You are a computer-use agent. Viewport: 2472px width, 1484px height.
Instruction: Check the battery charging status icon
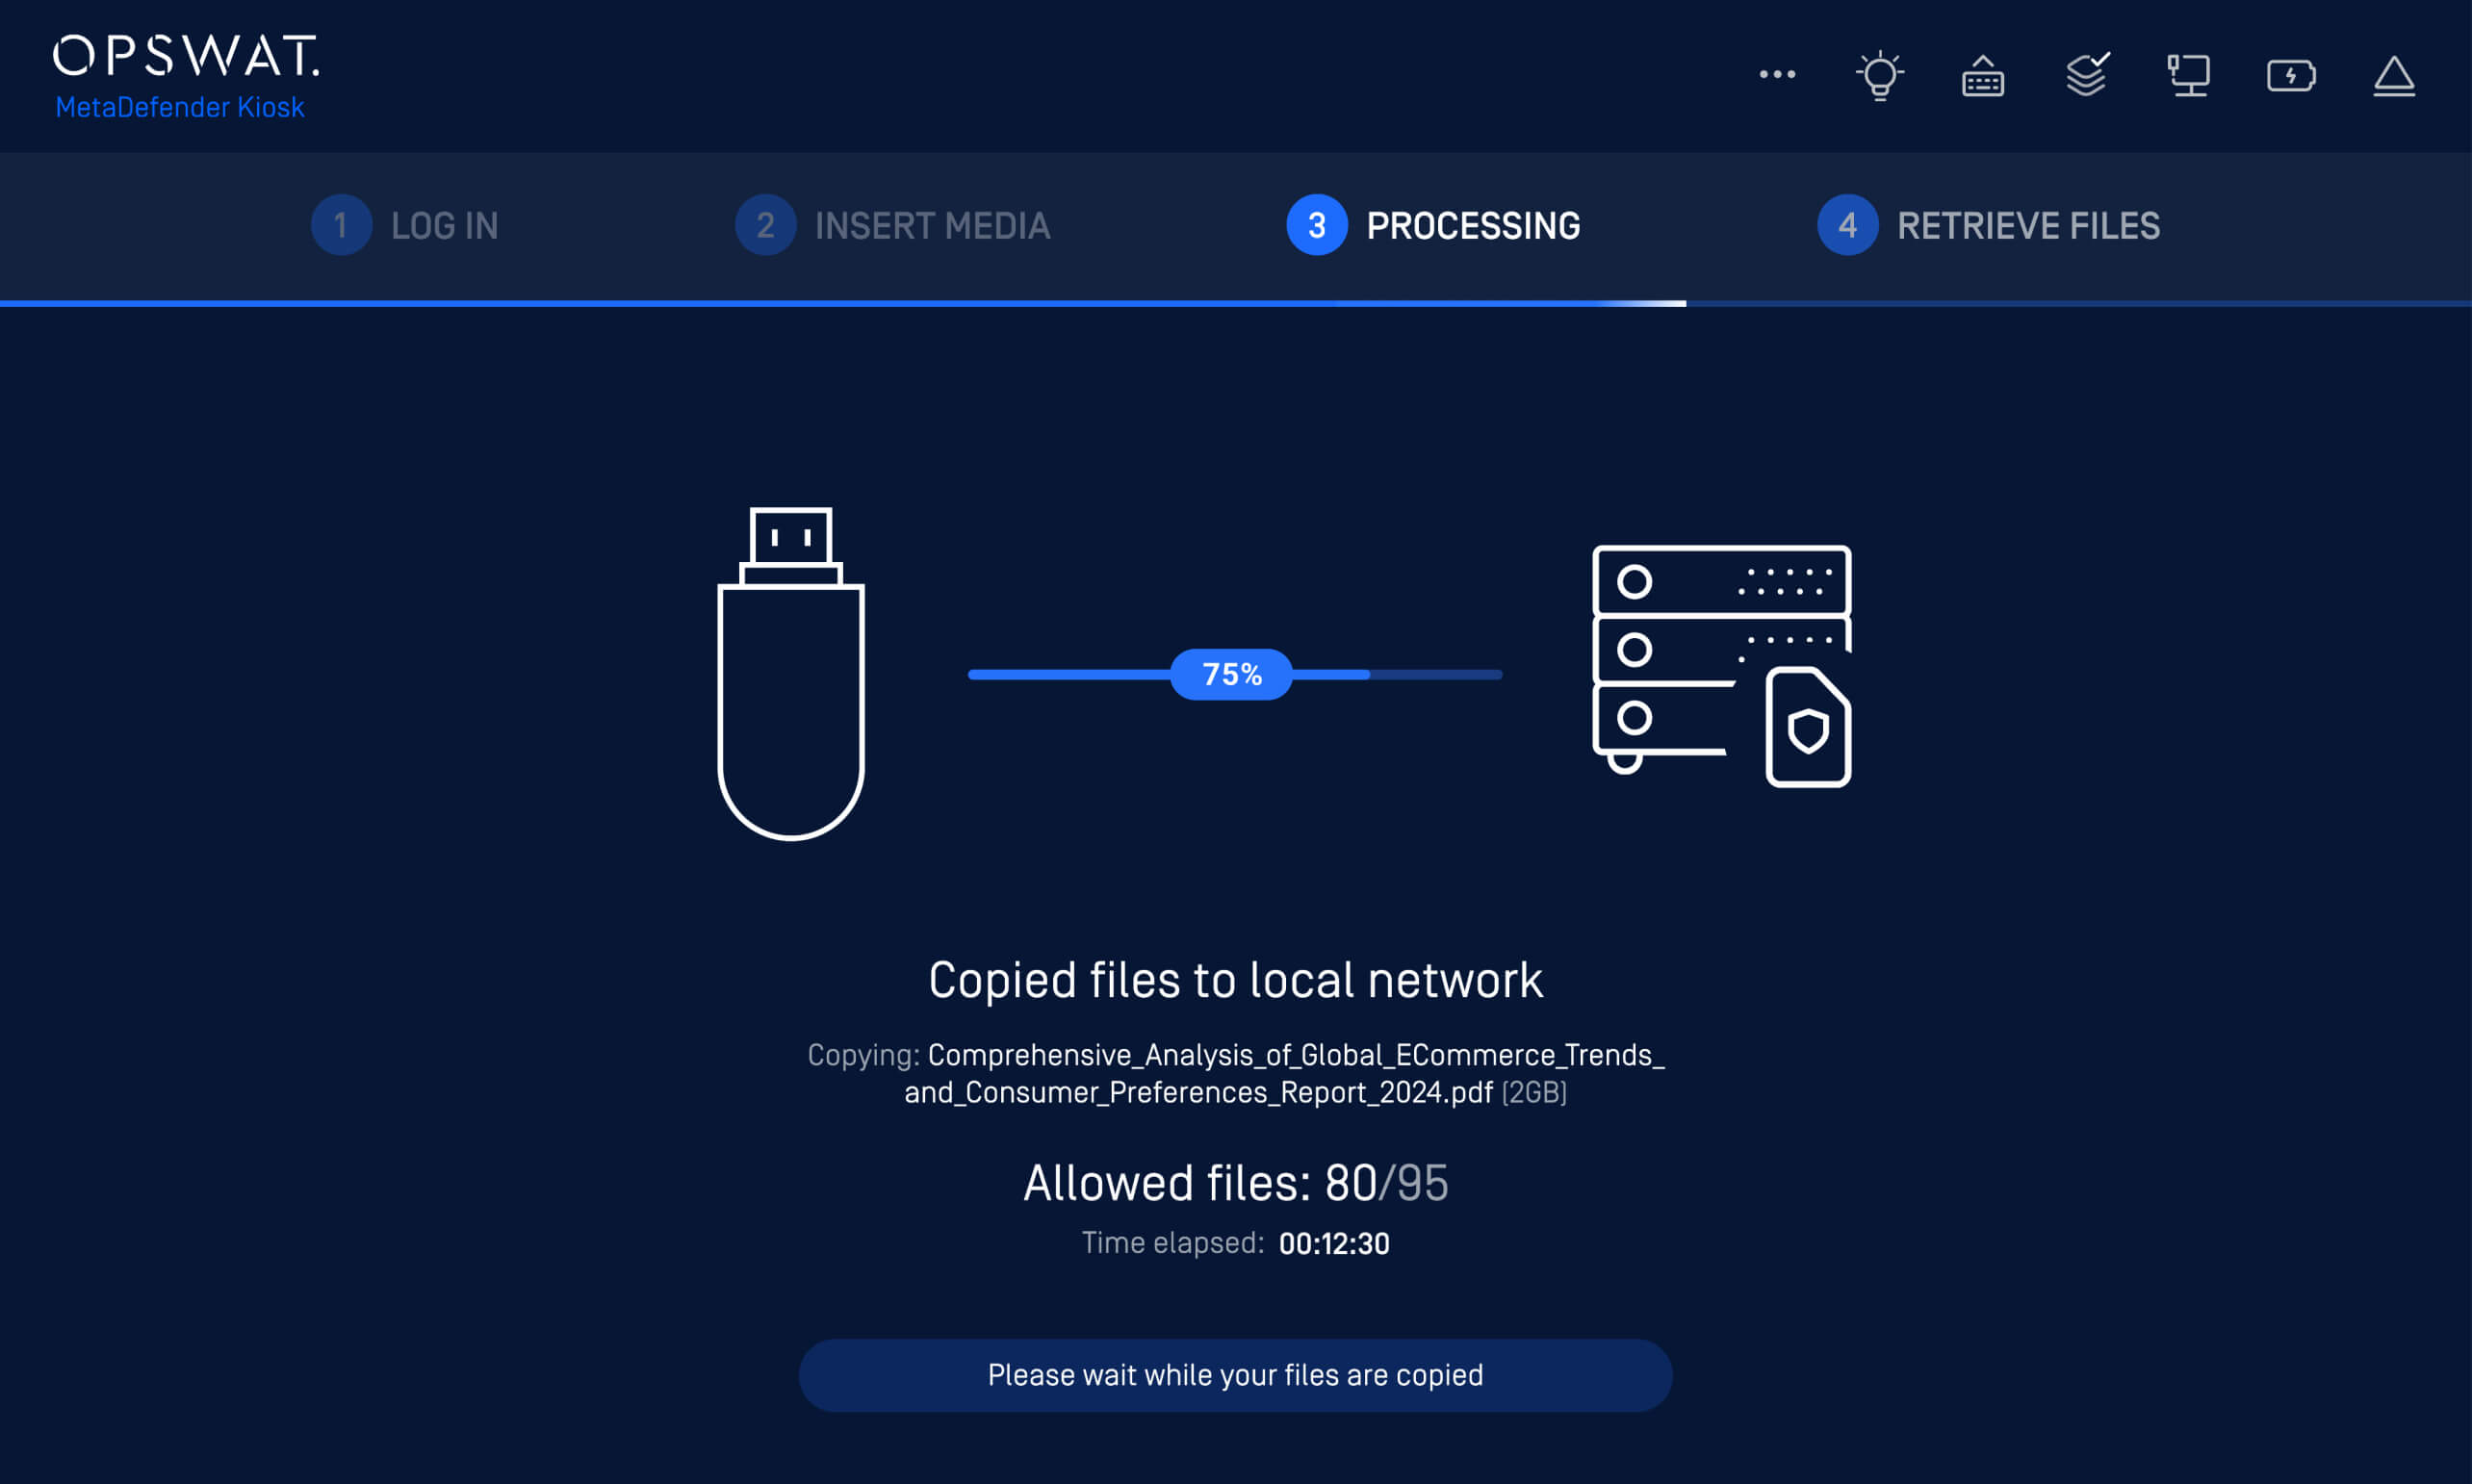tap(2291, 75)
